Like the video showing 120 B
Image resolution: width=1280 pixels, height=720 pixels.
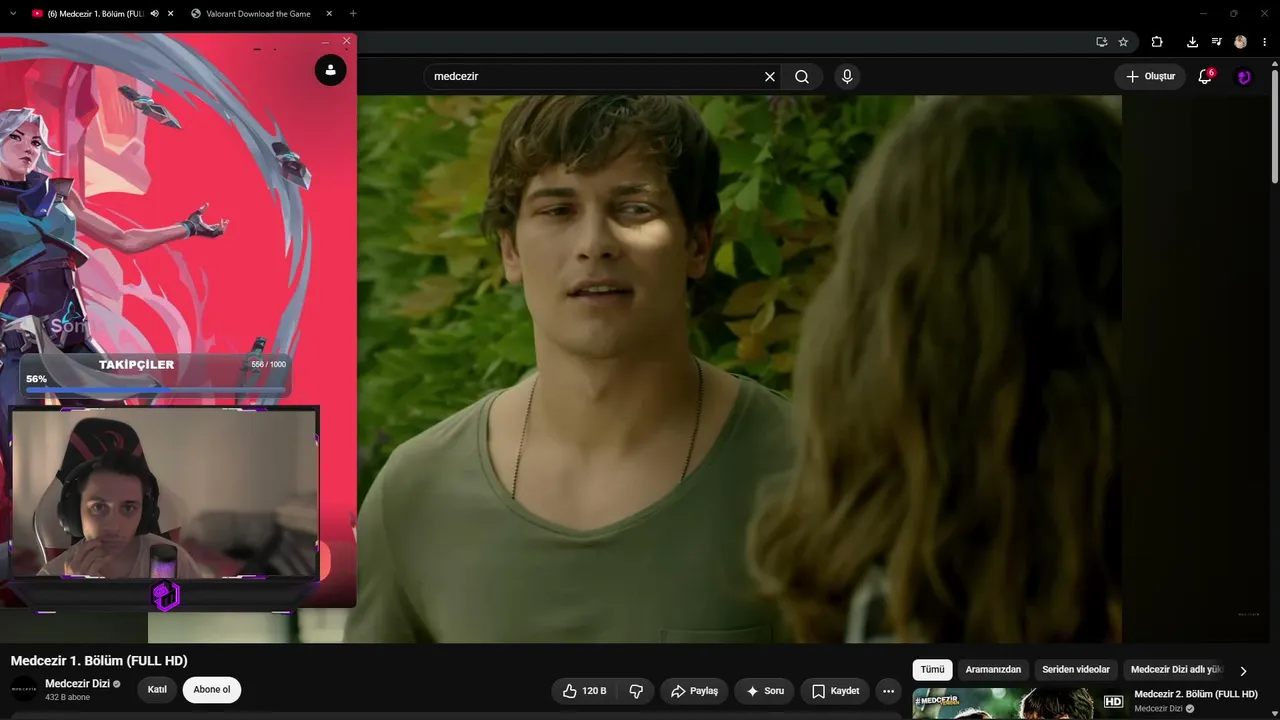[584, 691]
